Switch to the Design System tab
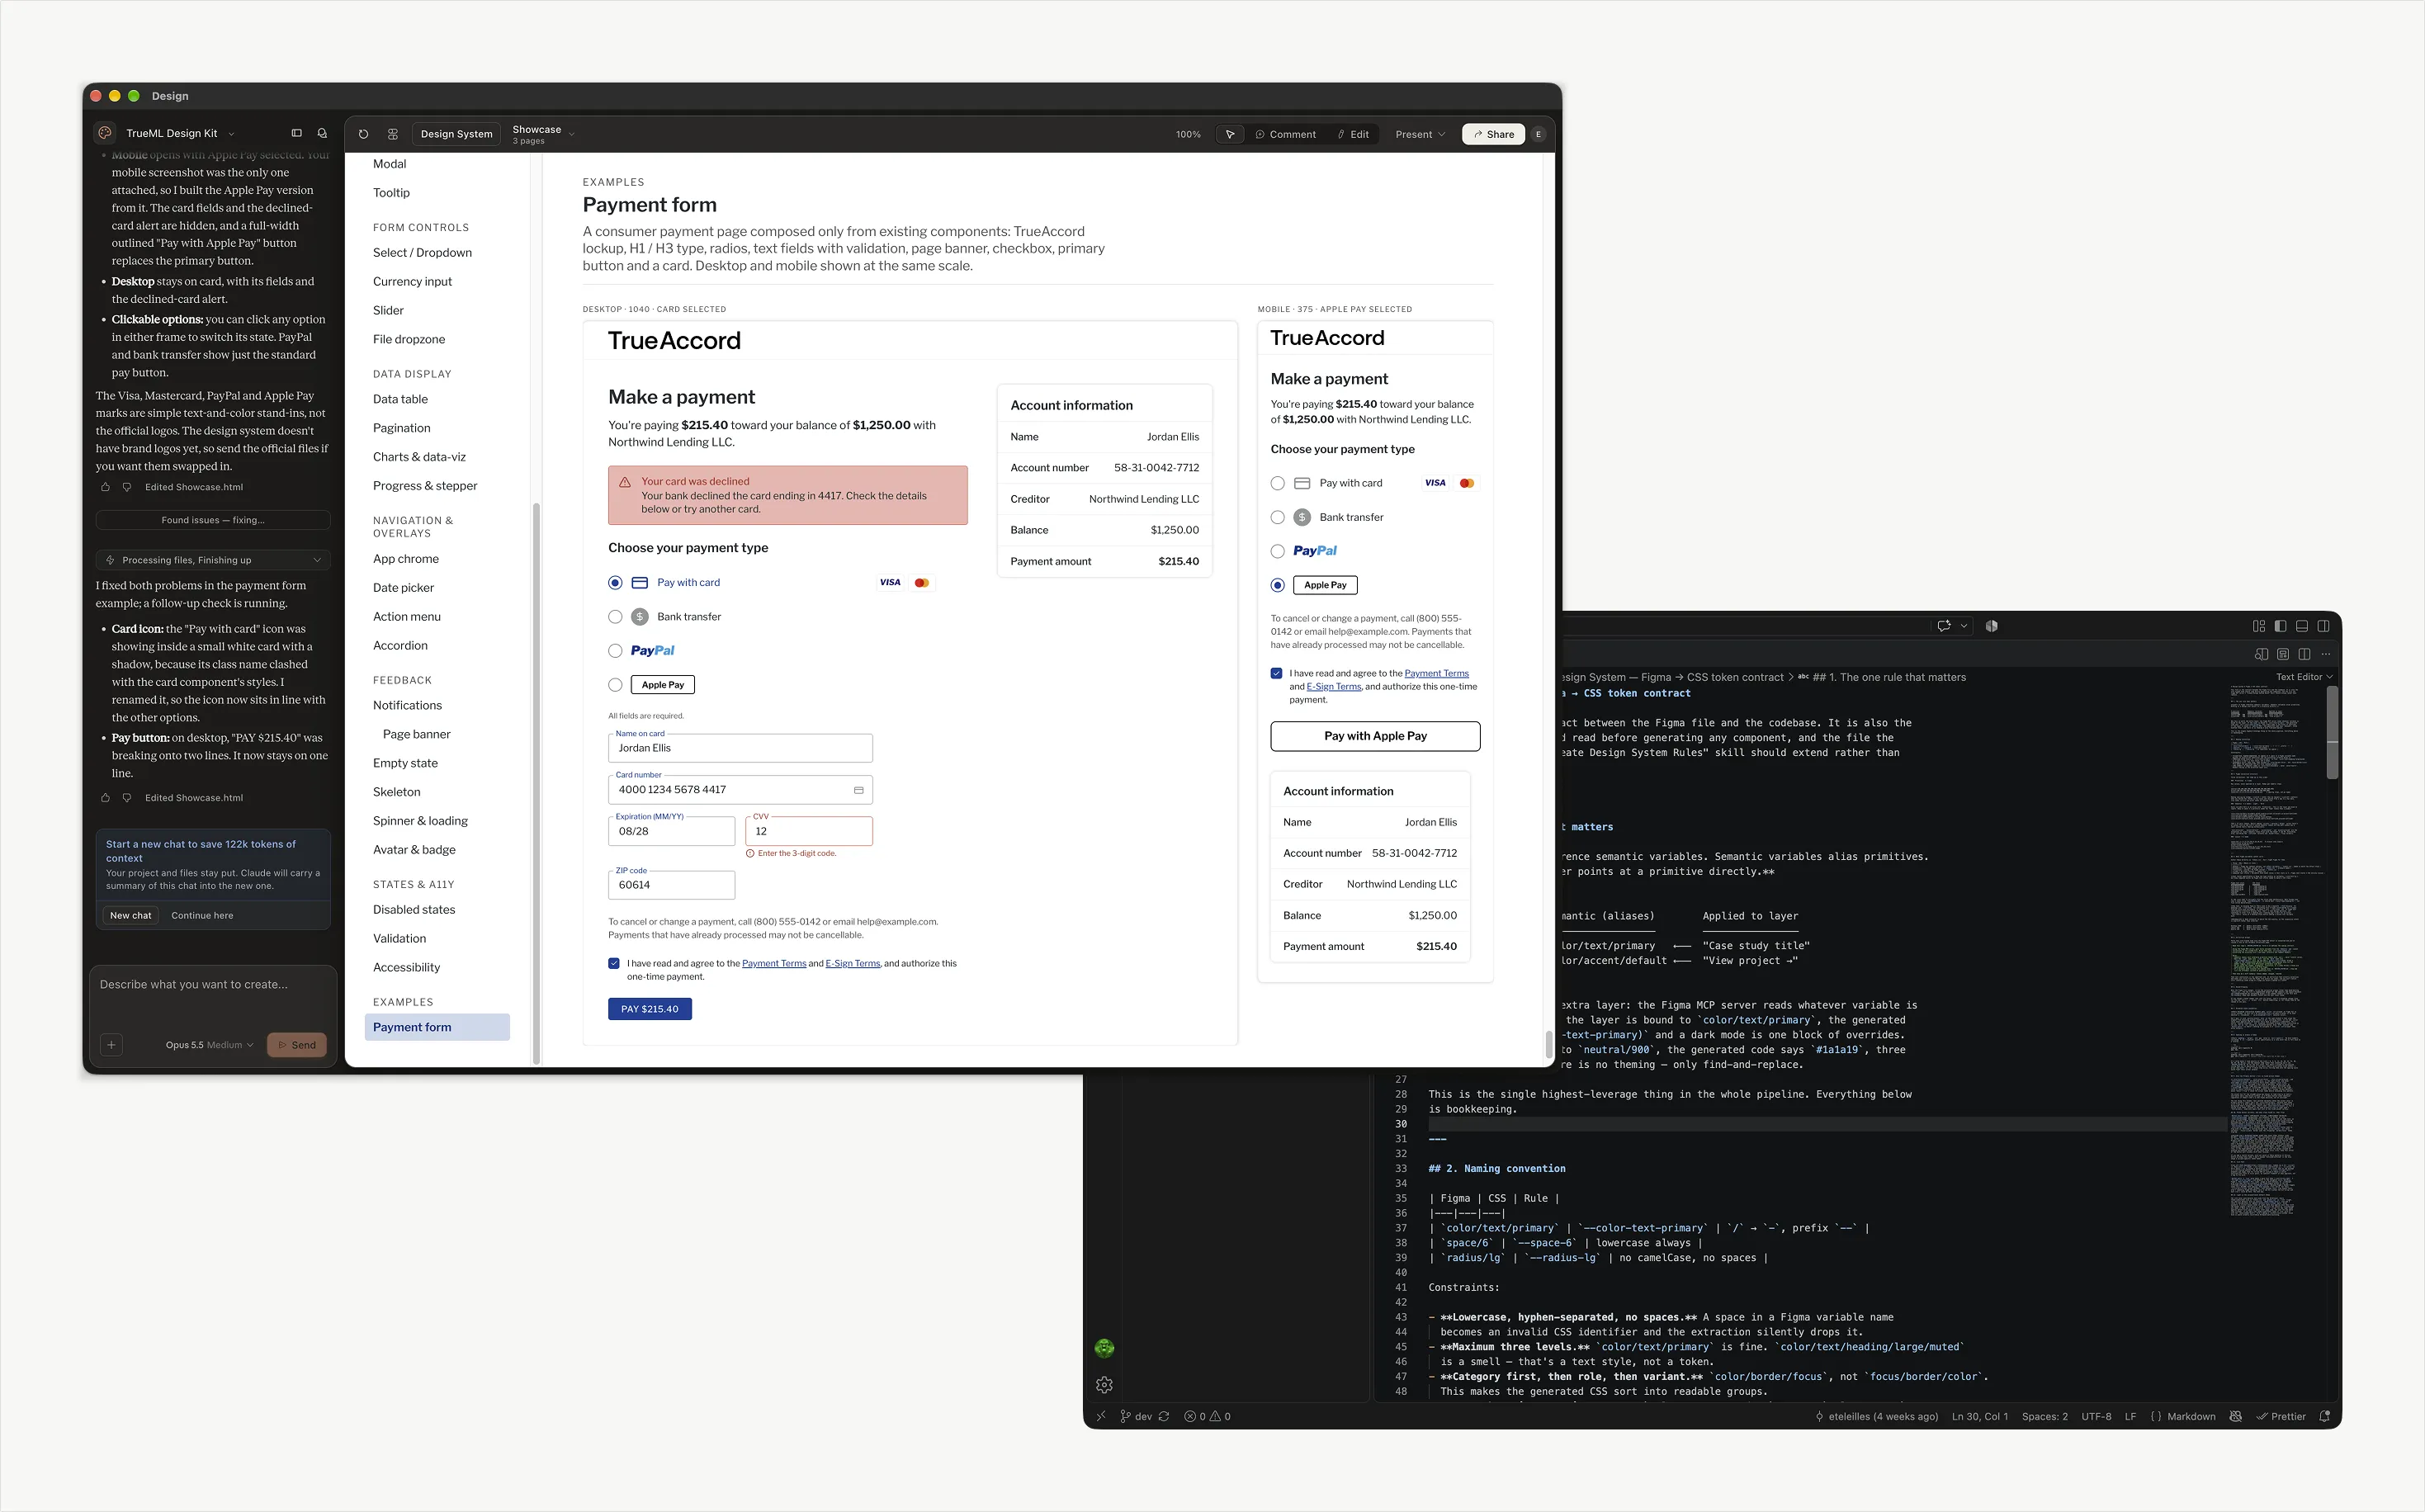 coord(456,134)
